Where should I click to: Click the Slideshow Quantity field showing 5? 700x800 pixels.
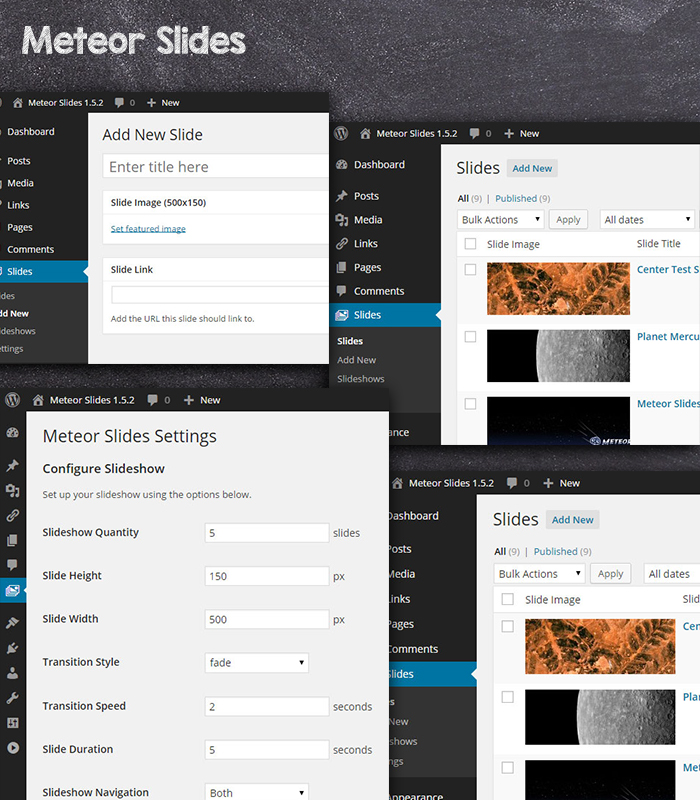[x=267, y=533]
